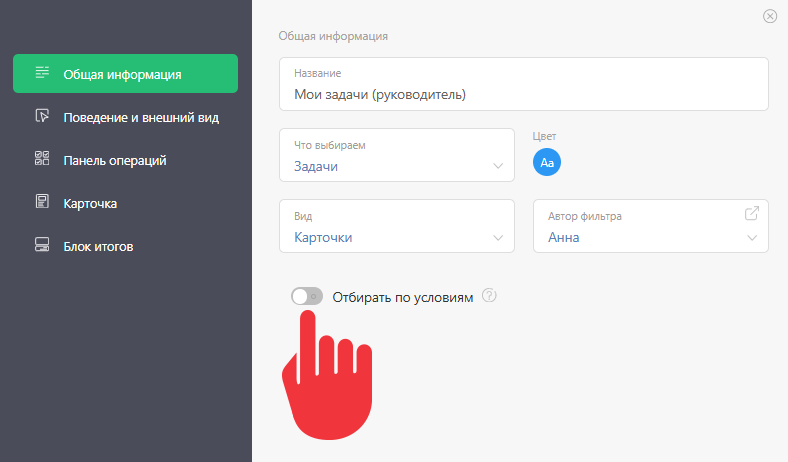This screenshot has width=788, height=462.
Task: Toggle the Отбирать по условиям switch
Action: [307, 296]
